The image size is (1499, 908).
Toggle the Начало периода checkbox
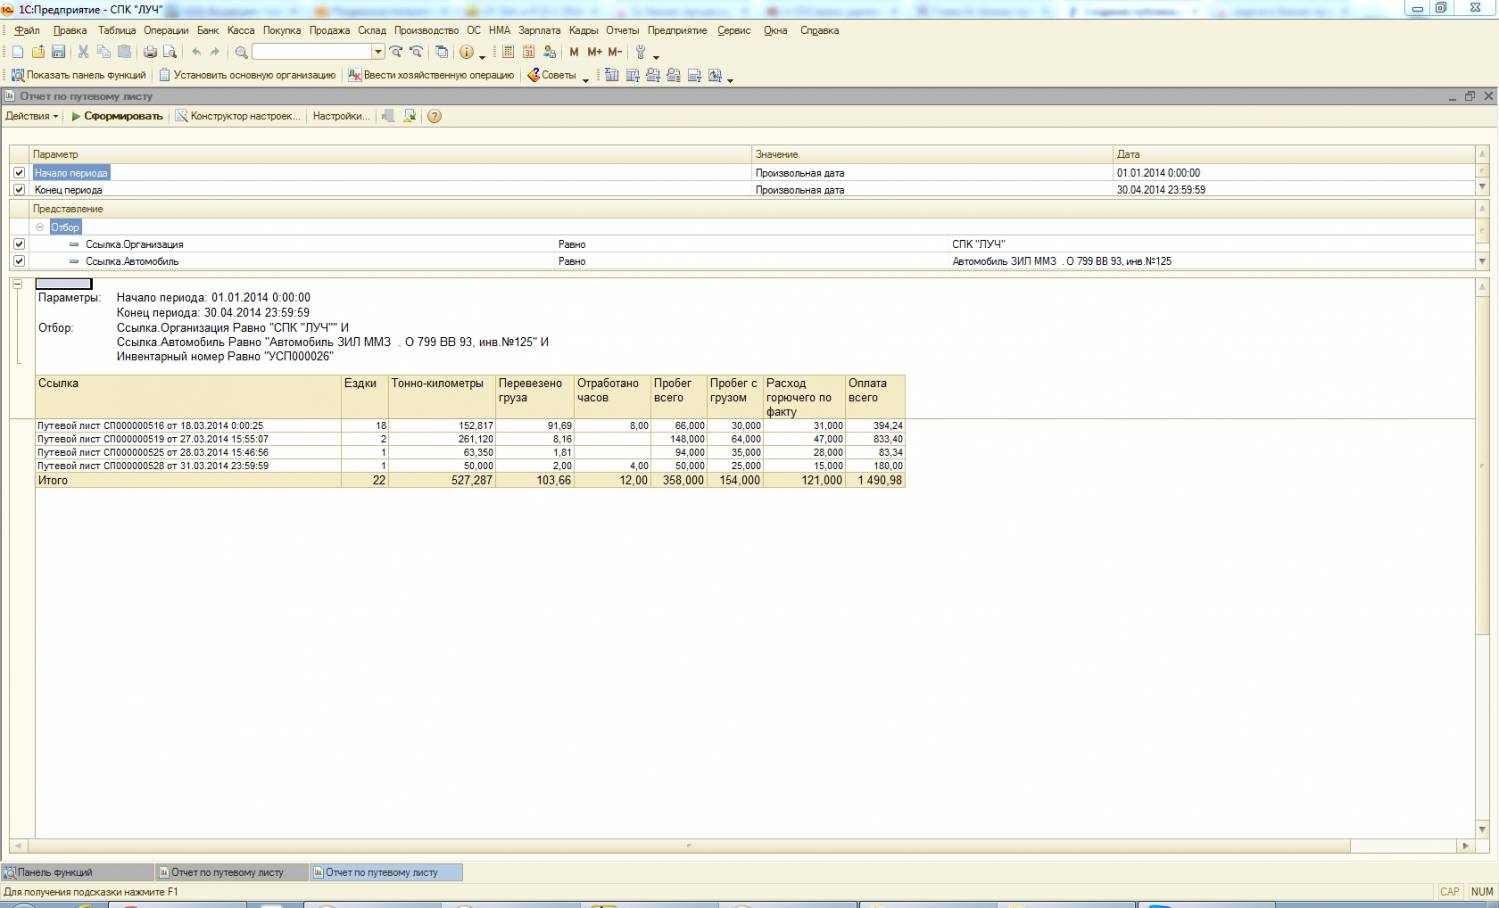(x=19, y=172)
